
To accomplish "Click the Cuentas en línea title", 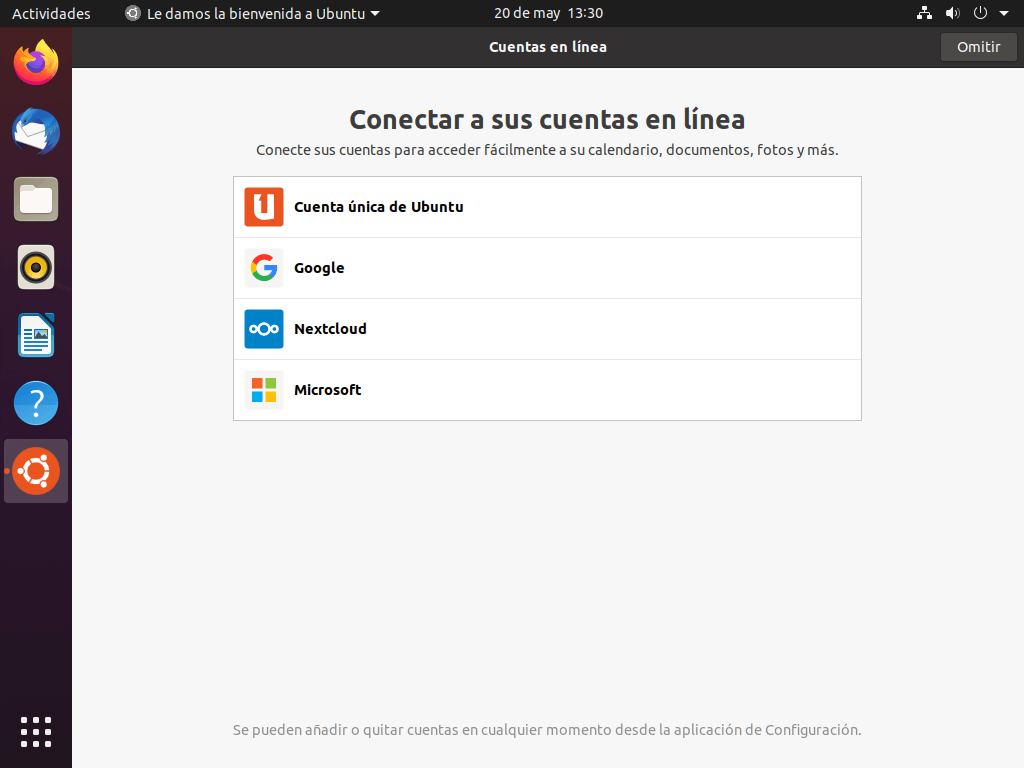I will (x=548, y=47).
